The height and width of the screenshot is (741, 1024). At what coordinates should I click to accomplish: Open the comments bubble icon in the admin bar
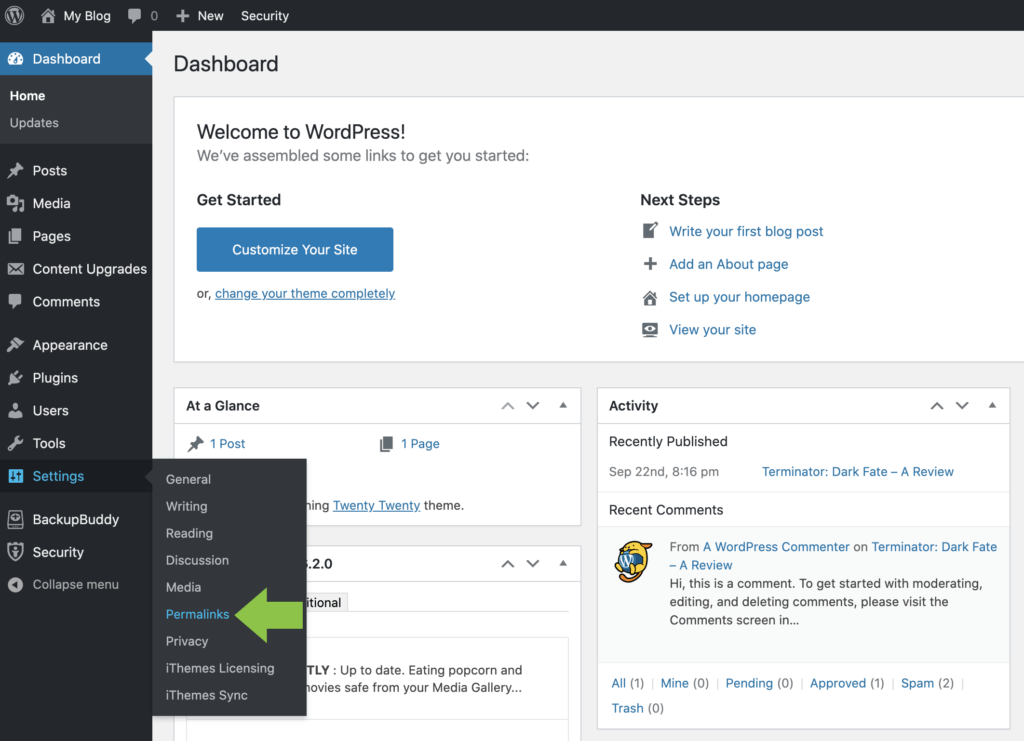tap(134, 16)
